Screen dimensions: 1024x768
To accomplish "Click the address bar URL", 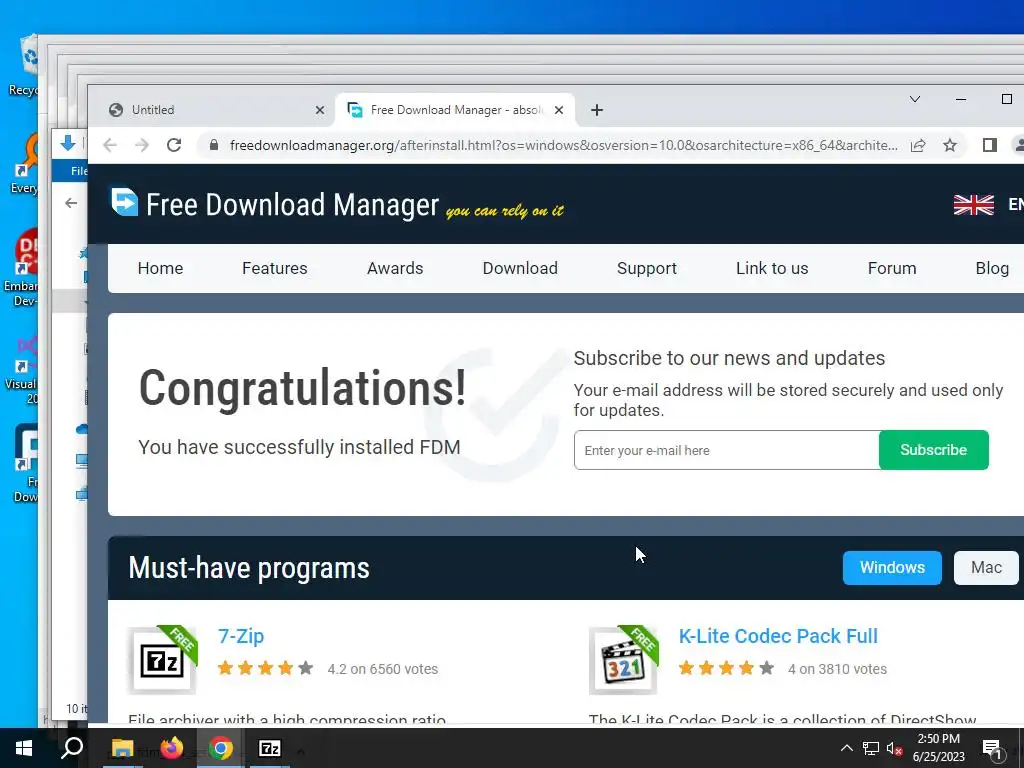I will tap(564, 145).
